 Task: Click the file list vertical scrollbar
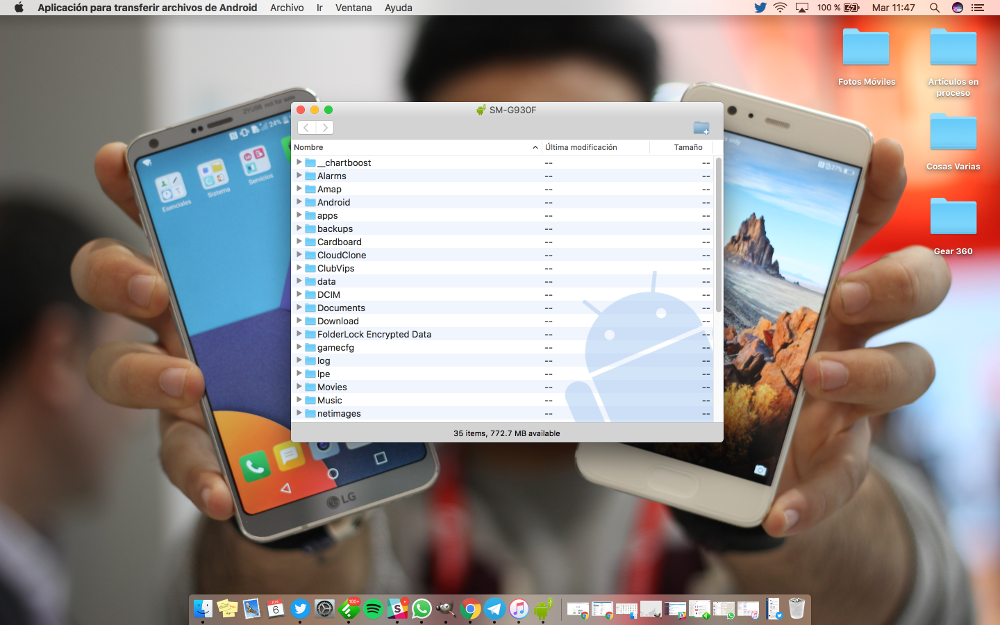coord(718,235)
